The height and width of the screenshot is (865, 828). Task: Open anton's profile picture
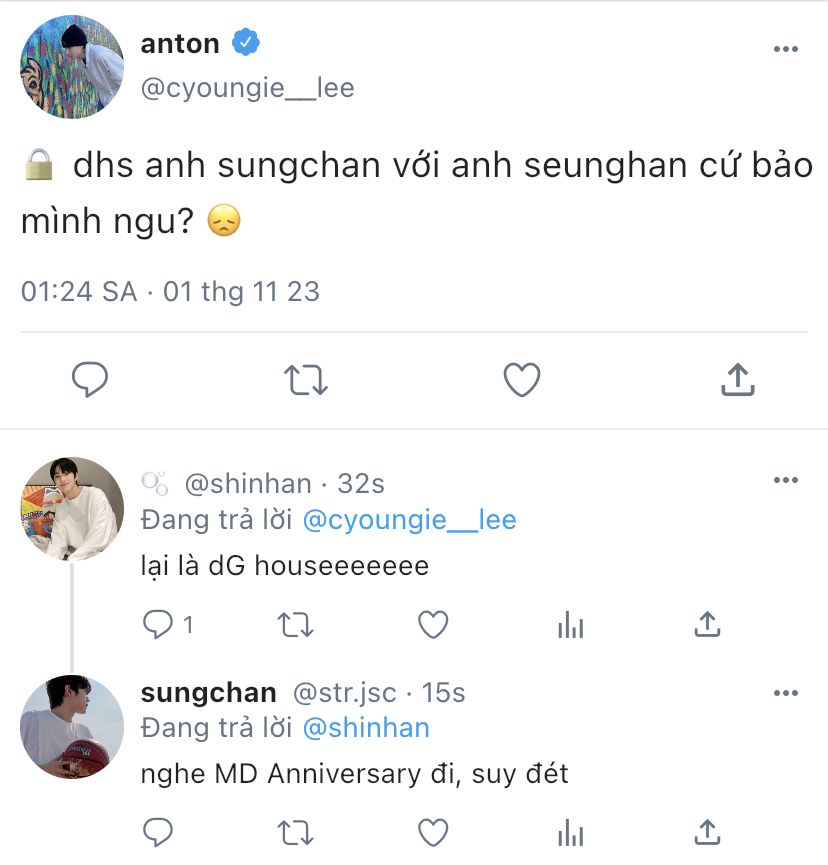72,67
